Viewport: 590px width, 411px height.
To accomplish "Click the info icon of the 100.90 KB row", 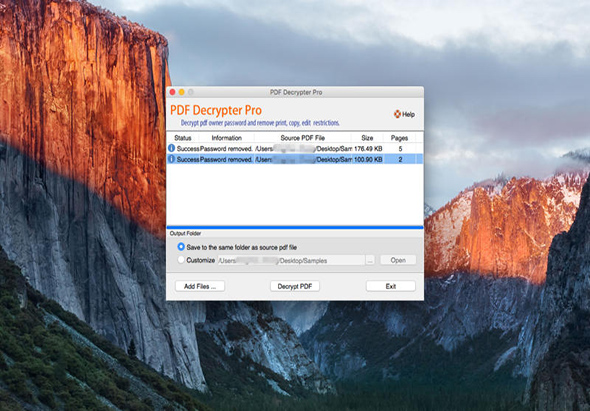I will pyautogui.click(x=172, y=159).
